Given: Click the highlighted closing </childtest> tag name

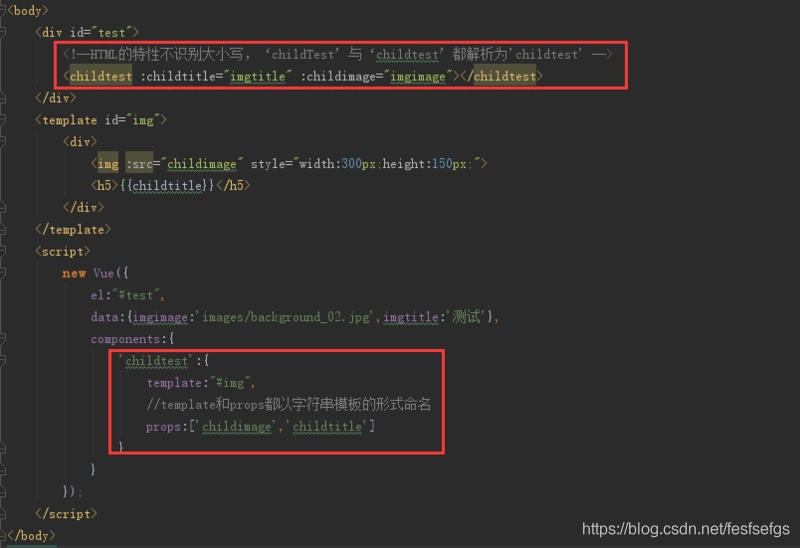Looking at the screenshot, I should (505, 77).
